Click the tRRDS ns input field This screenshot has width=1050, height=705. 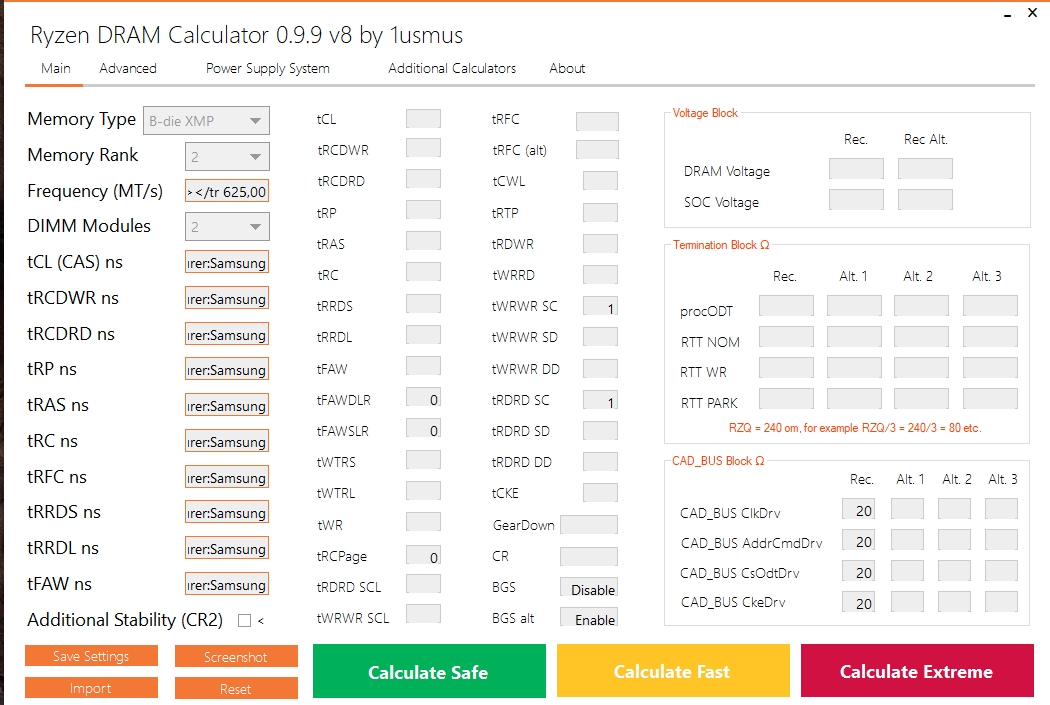[227, 512]
